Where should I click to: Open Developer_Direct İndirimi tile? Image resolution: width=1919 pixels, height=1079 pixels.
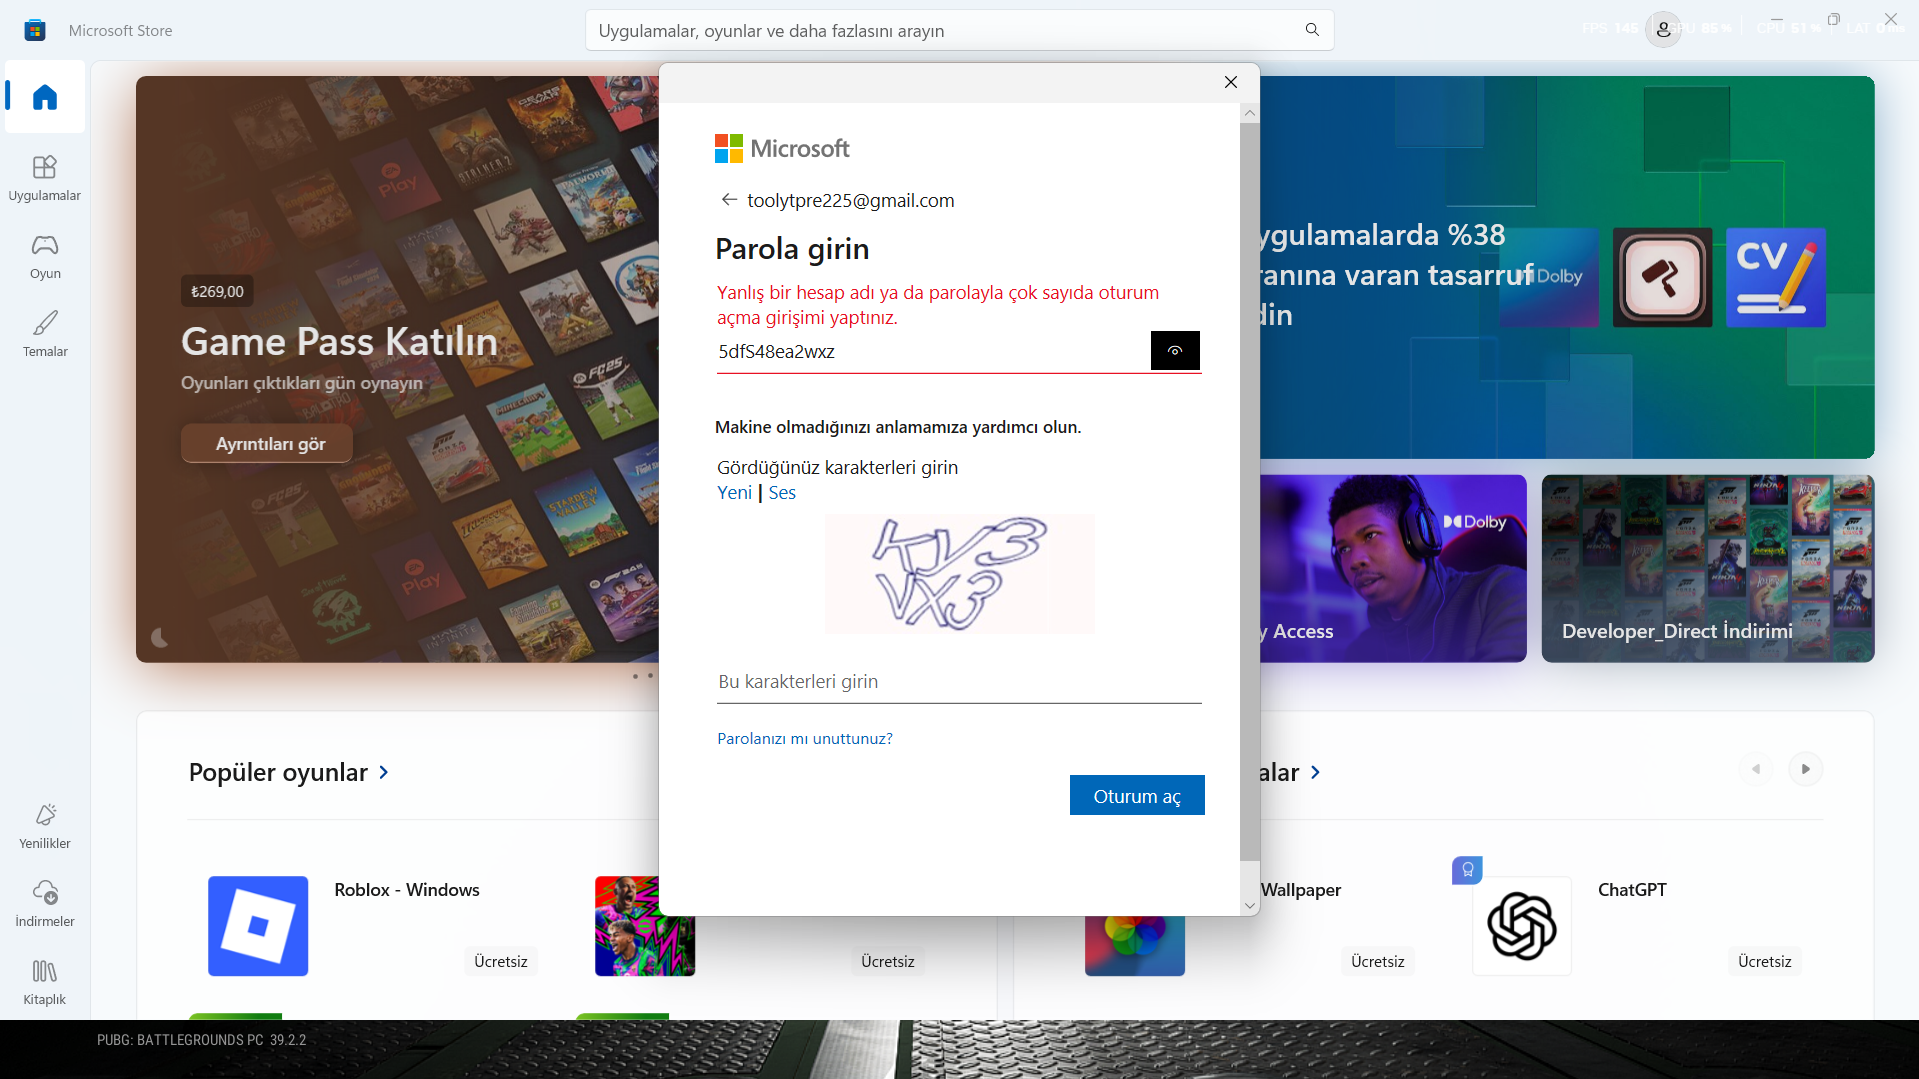1708,568
